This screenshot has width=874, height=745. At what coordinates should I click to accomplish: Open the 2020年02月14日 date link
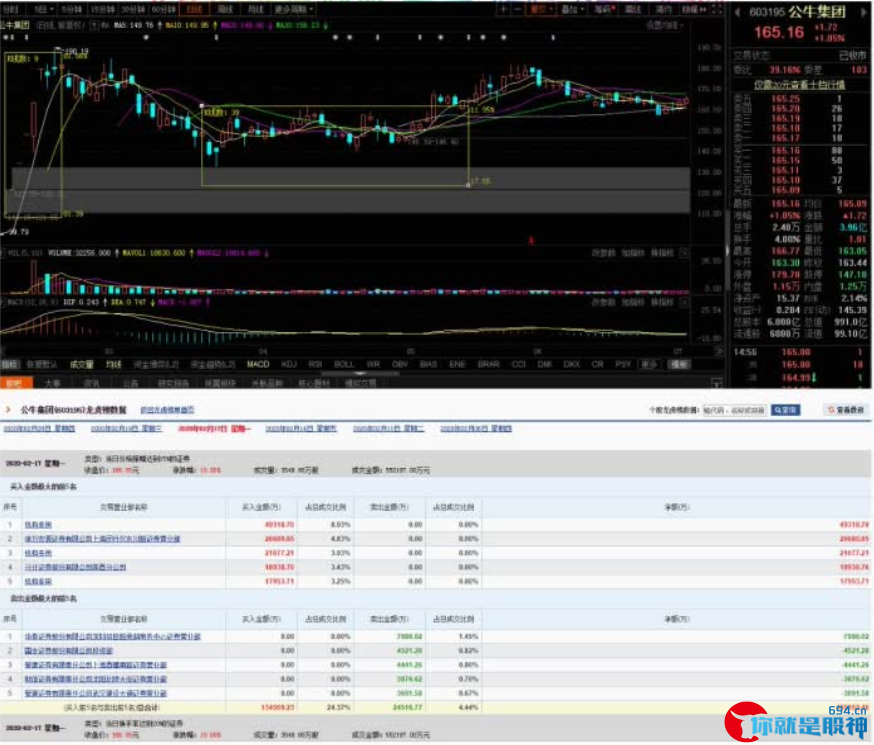[301, 429]
